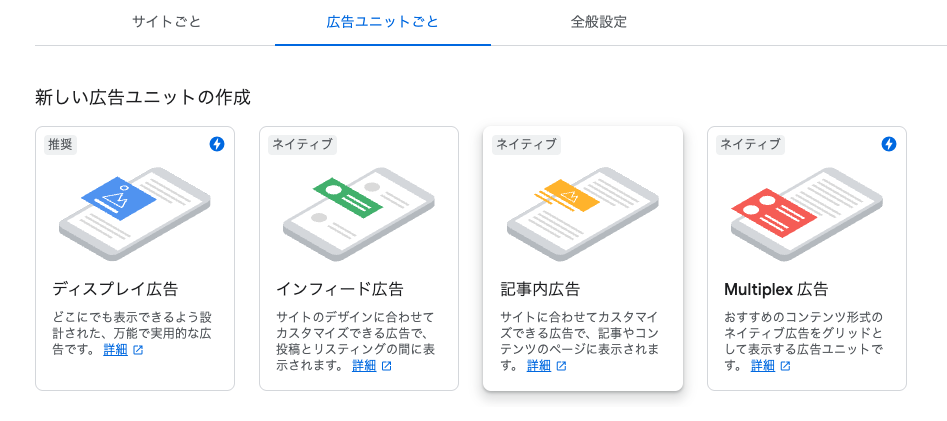Open 詳細 link for インフィード広告
The image size is (947, 421).
coord(364,366)
